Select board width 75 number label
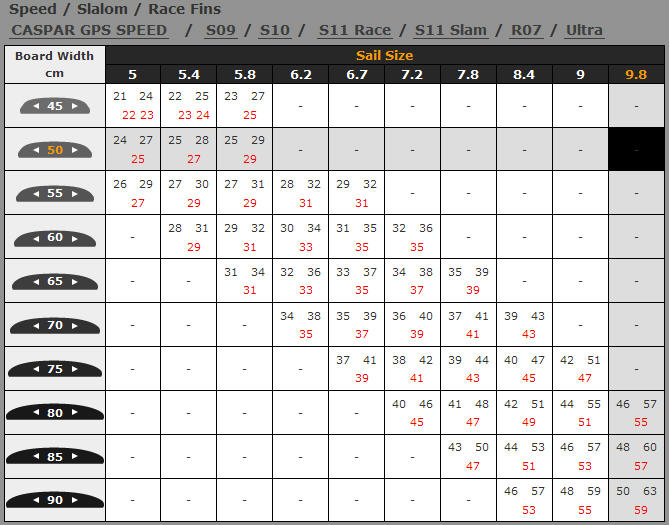 click(55, 369)
